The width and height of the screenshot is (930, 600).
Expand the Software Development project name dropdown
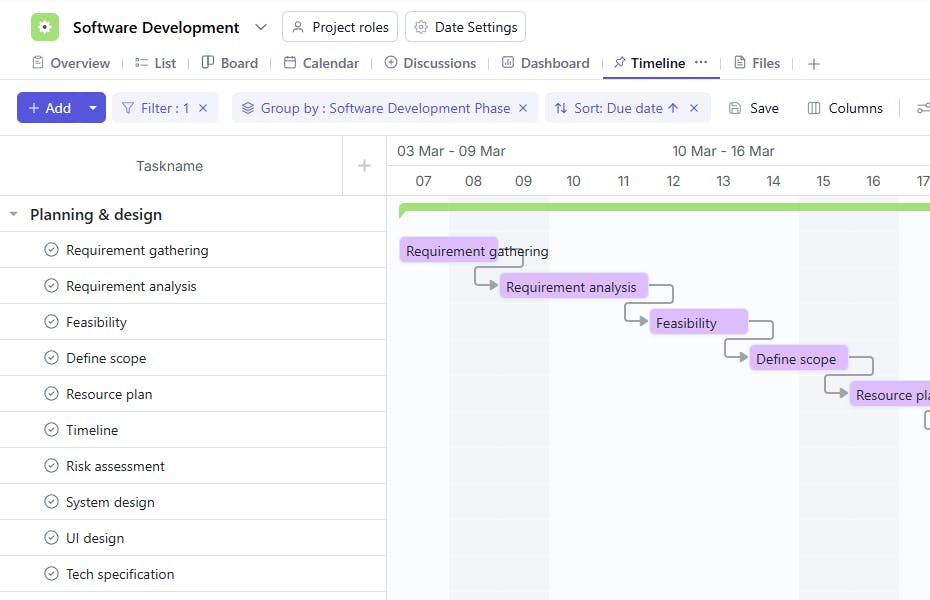[x=261, y=27]
